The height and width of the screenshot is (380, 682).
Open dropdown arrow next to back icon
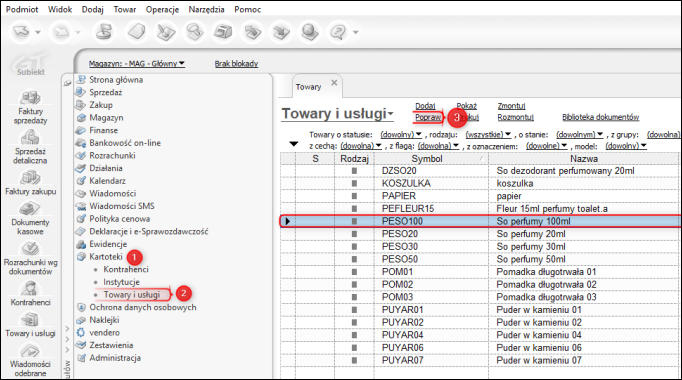click(38, 32)
